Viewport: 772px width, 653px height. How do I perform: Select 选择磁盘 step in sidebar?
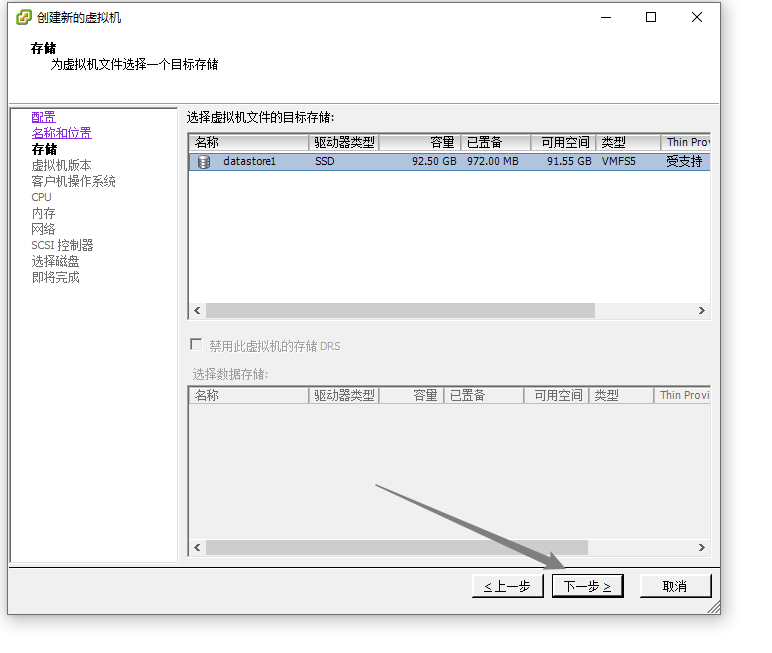coord(55,261)
